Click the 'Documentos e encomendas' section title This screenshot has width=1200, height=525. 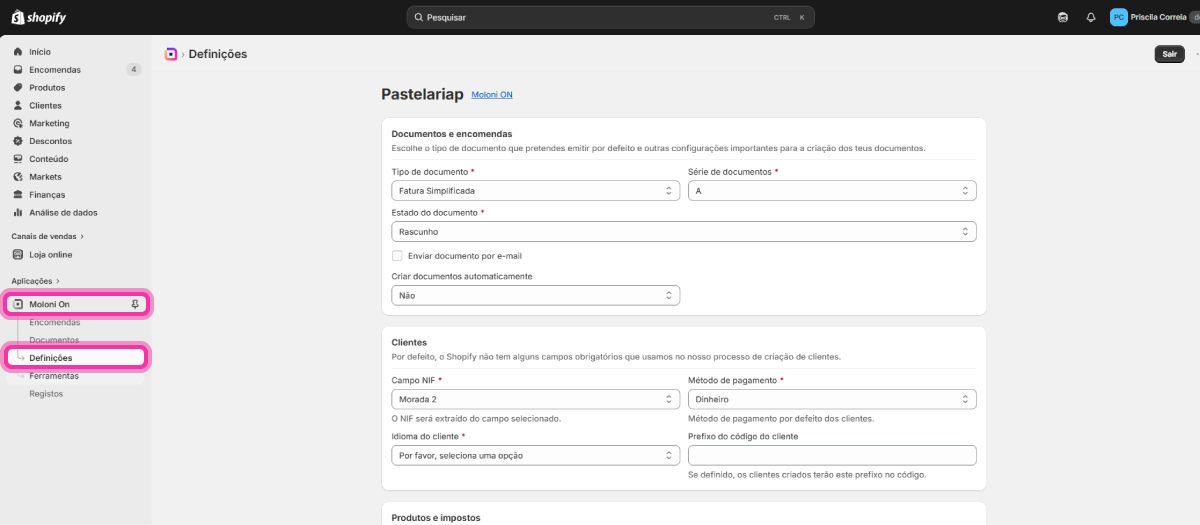click(x=452, y=133)
